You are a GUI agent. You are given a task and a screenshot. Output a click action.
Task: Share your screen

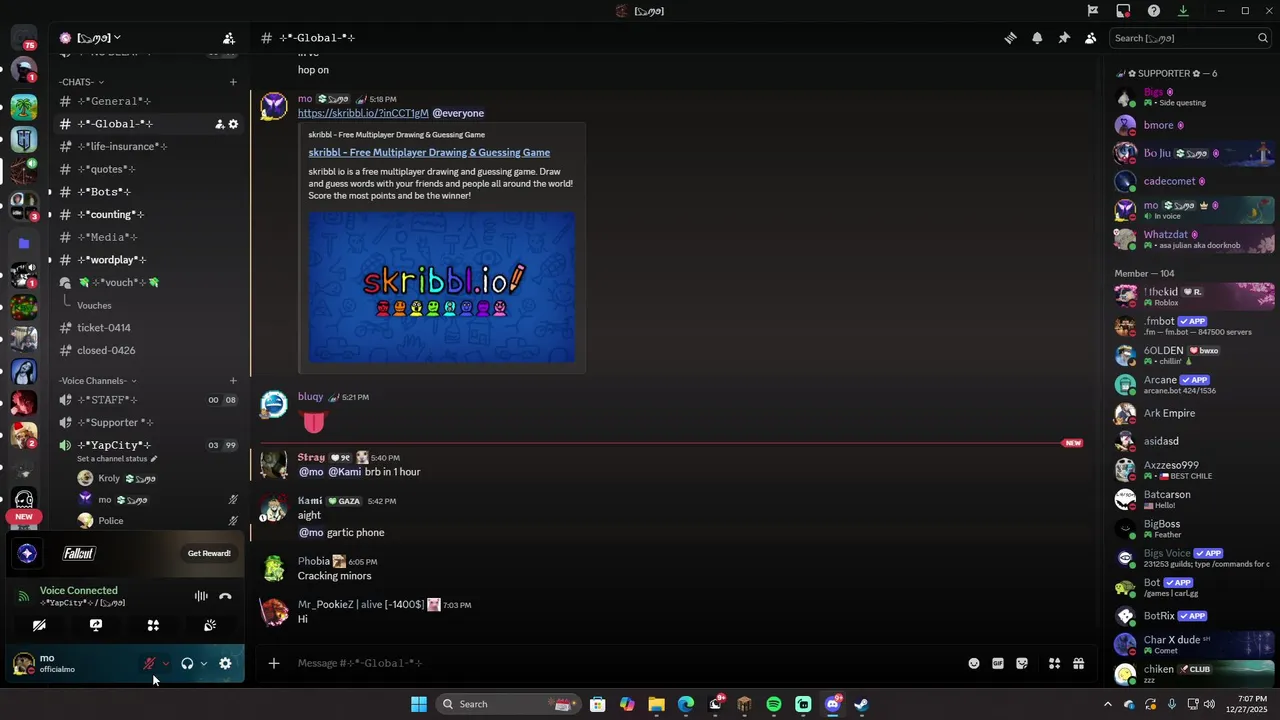coord(96,625)
